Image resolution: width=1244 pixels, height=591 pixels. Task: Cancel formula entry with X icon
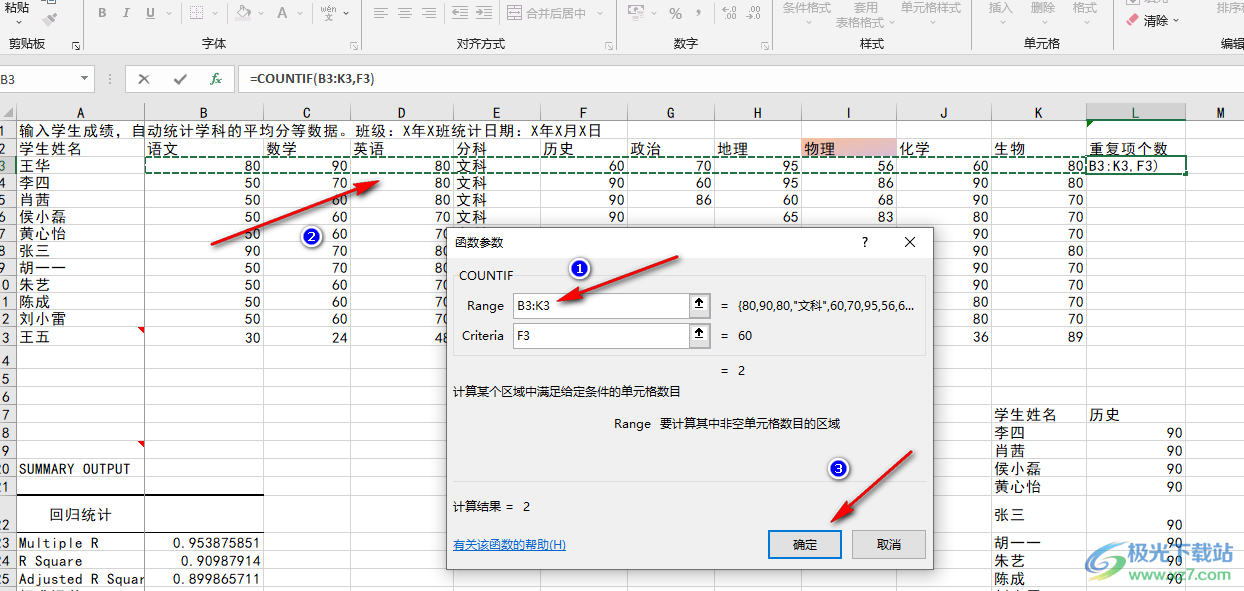[144, 79]
